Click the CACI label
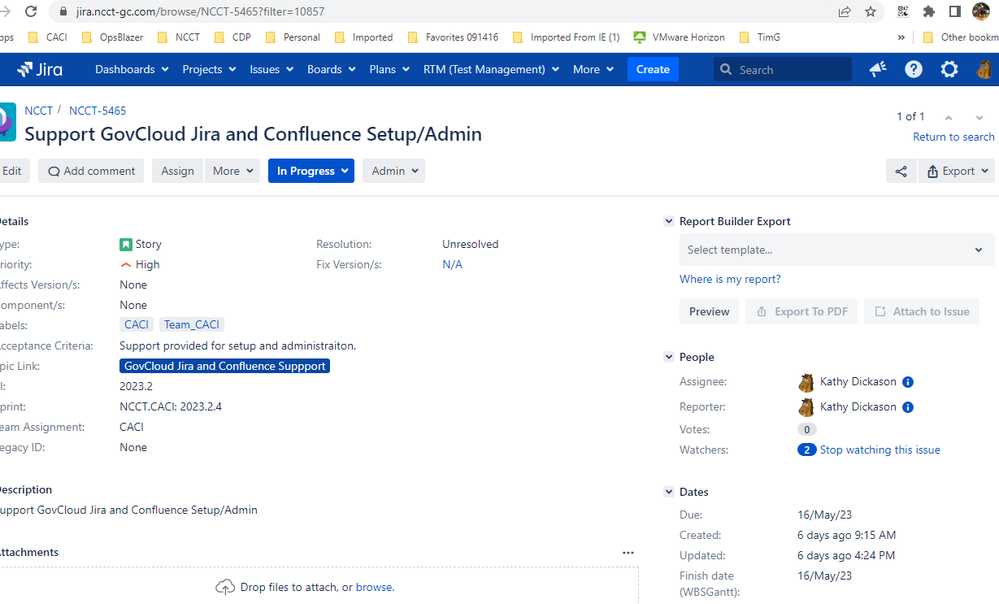 click(136, 325)
